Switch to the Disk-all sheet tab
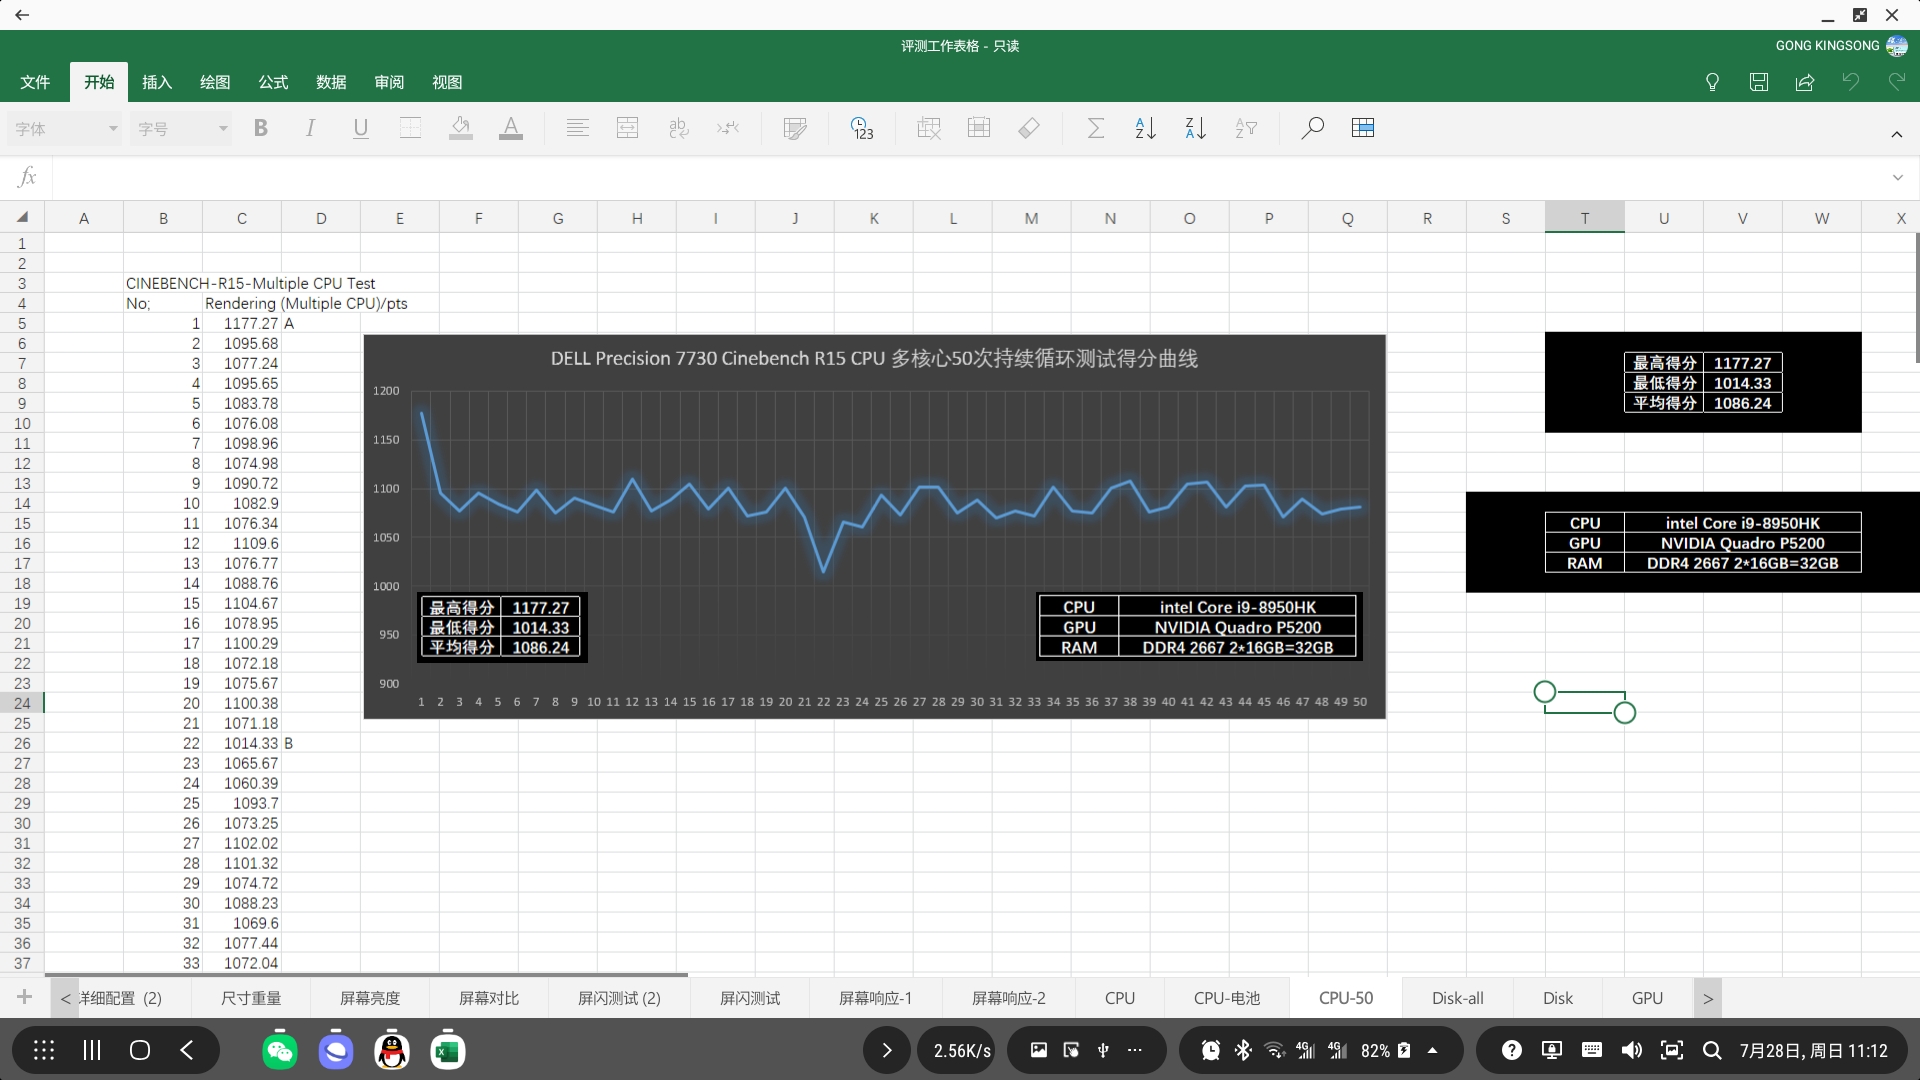The image size is (1920, 1080). [1457, 998]
